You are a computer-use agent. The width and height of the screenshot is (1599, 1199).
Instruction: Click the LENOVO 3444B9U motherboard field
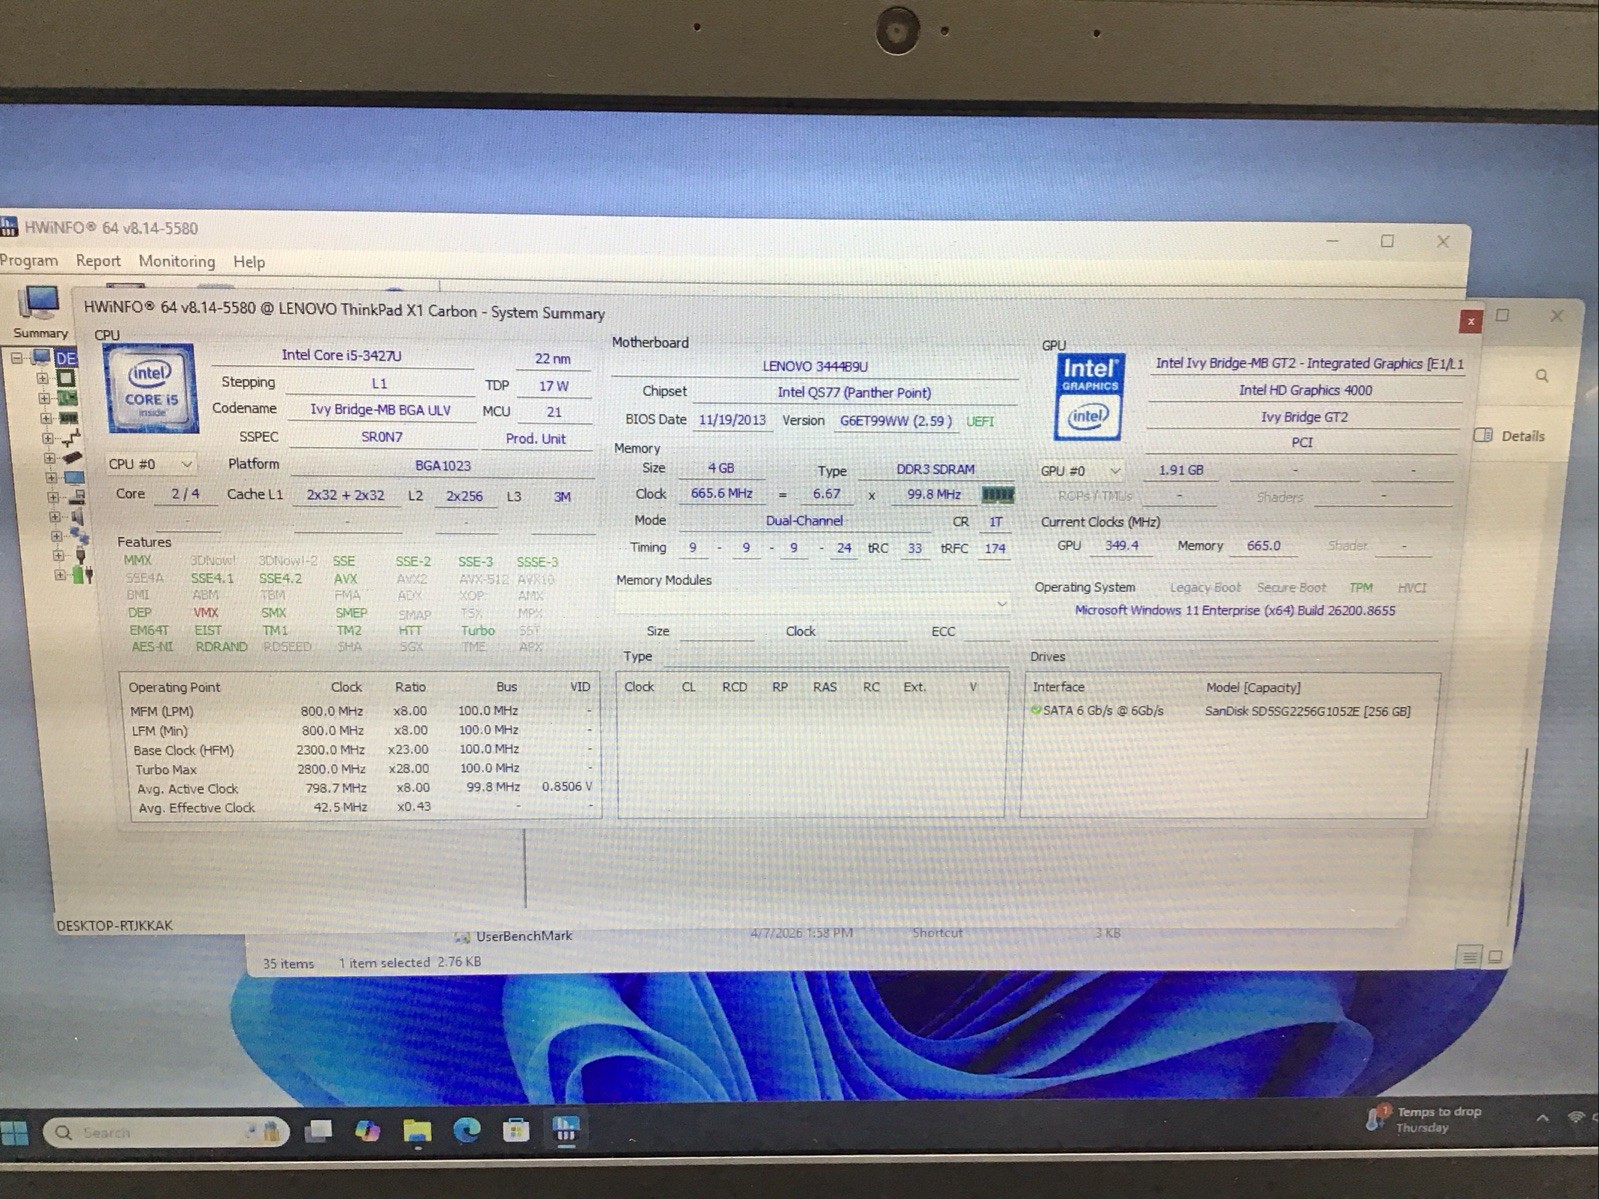point(815,366)
